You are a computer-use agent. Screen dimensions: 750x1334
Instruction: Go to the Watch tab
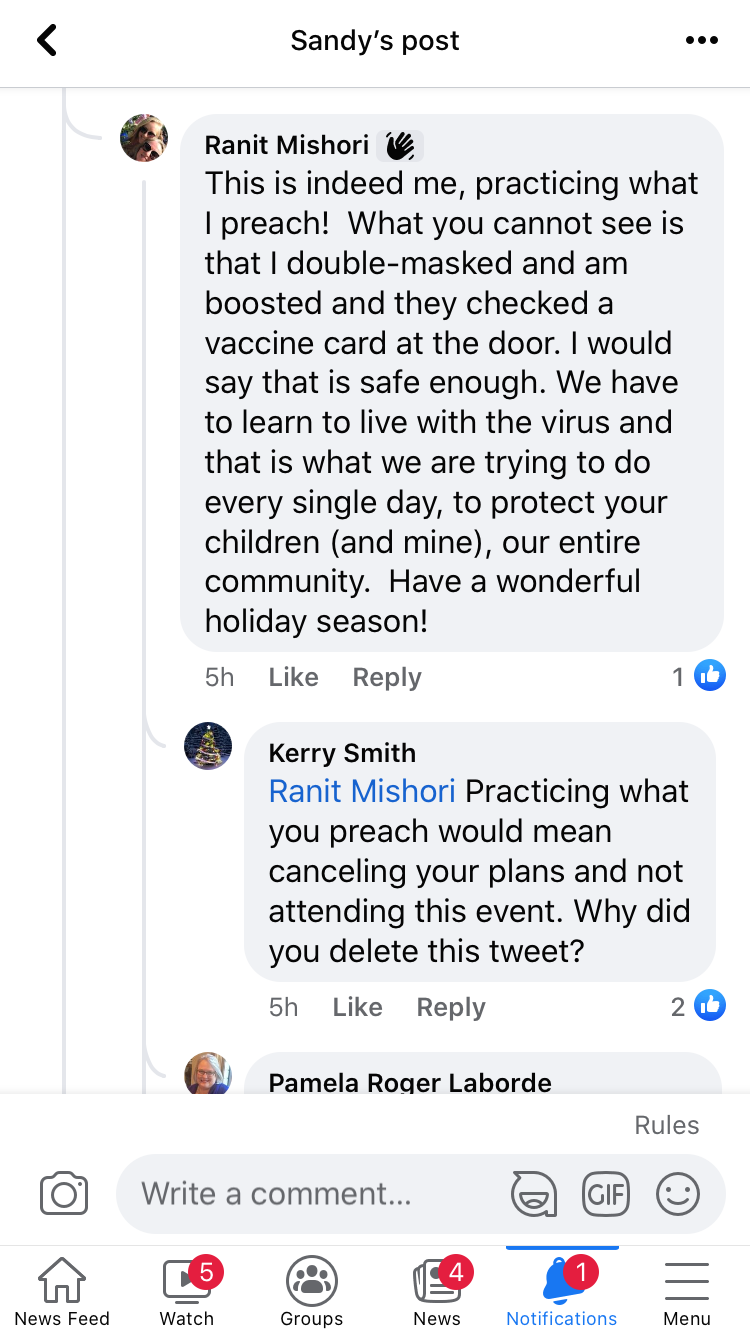186,1290
